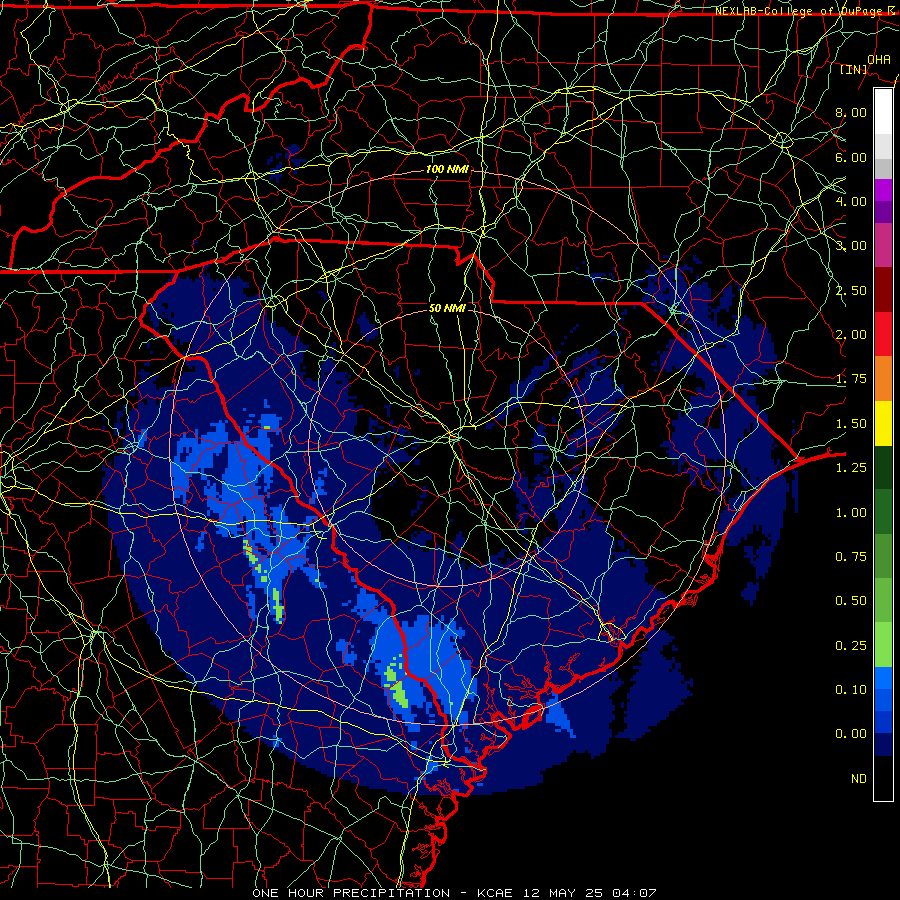This screenshot has height=900, width=900.
Task: Click the 'OHA' product label
Action: coord(879,60)
